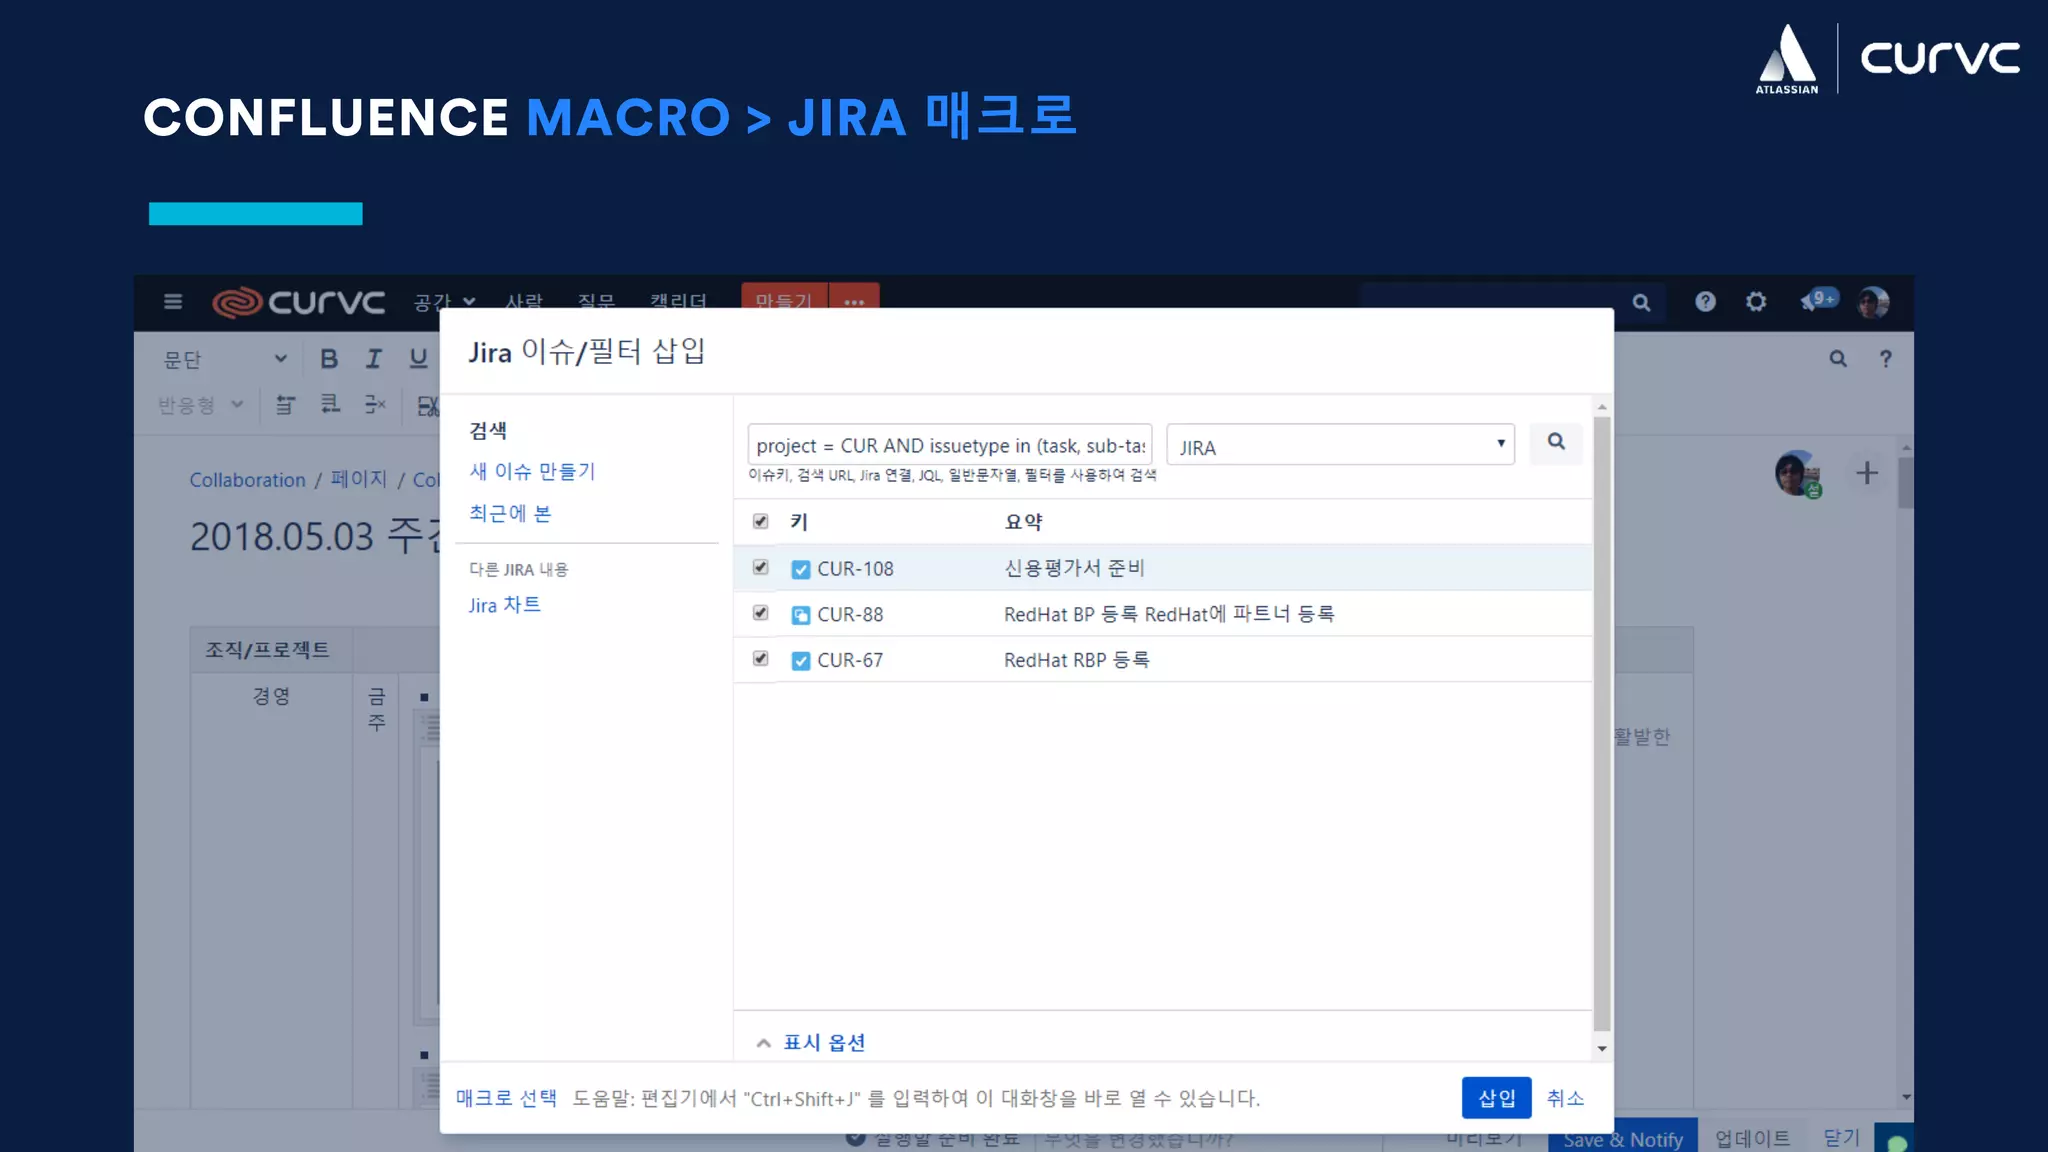Screen dimensions: 2048x1152
Task: Uncheck the CUR-108 issue checkbox
Action: [x=761, y=567]
